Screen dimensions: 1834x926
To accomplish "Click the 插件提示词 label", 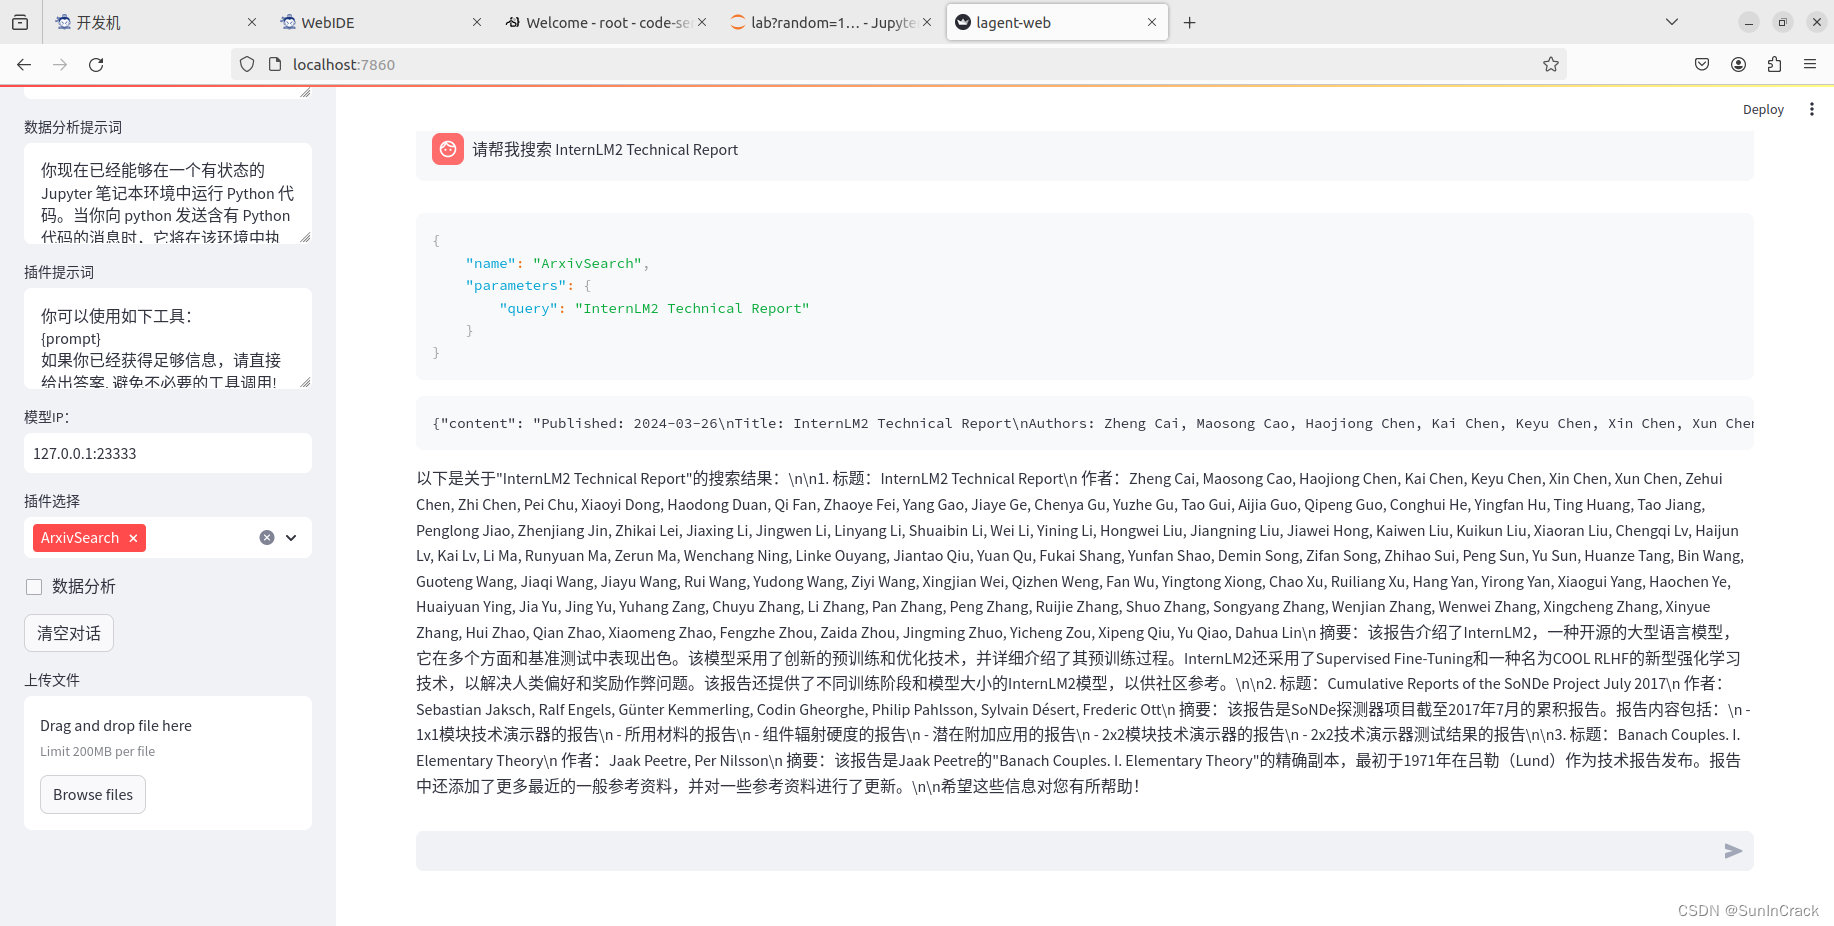I will (59, 272).
